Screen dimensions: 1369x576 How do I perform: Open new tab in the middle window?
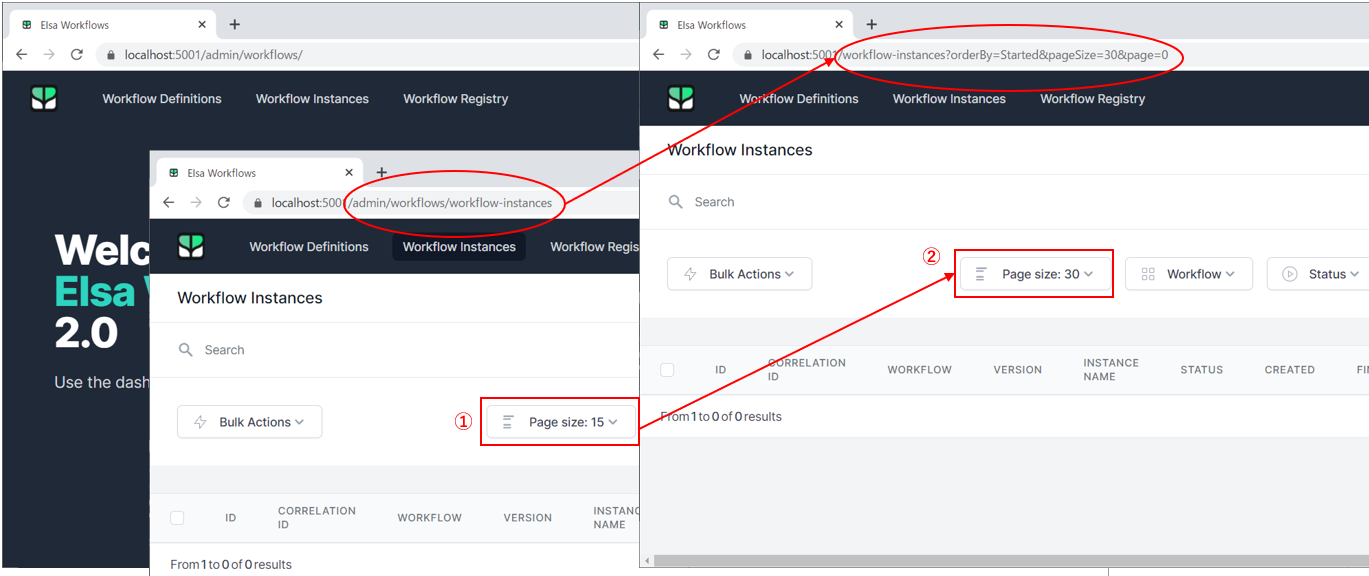381,172
